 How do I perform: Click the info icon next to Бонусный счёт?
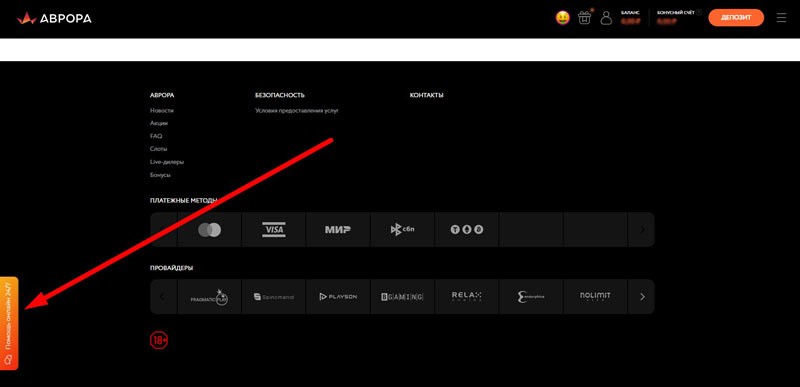pyautogui.click(x=699, y=12)
